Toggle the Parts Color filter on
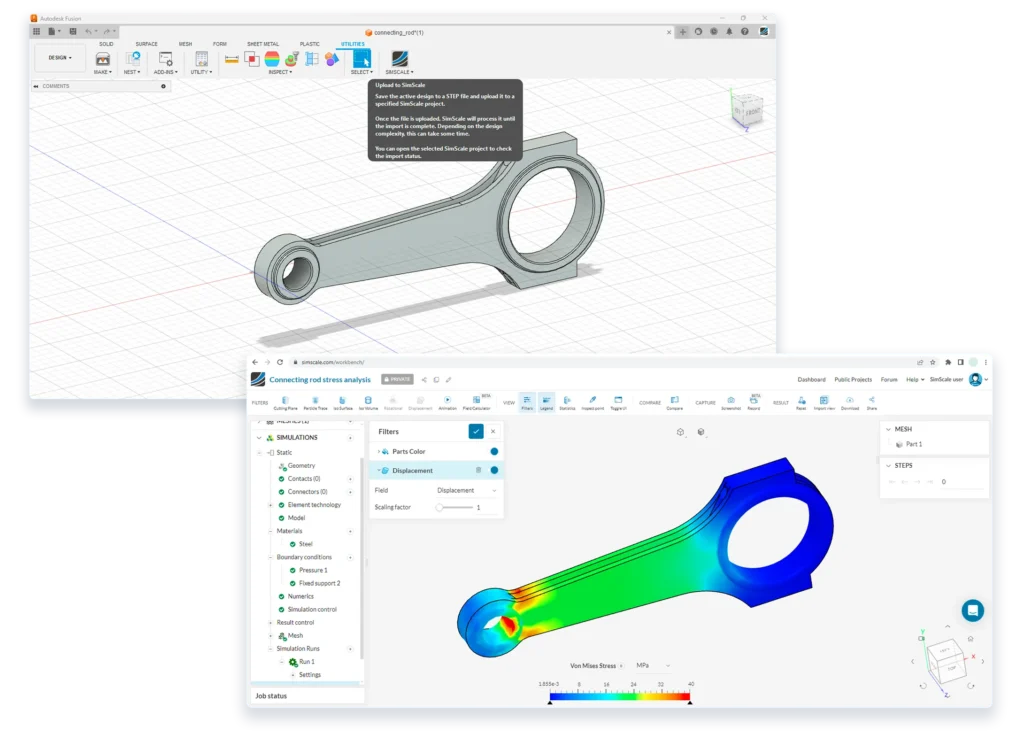This screenshot has width=1024, height=734. (494, 451)
